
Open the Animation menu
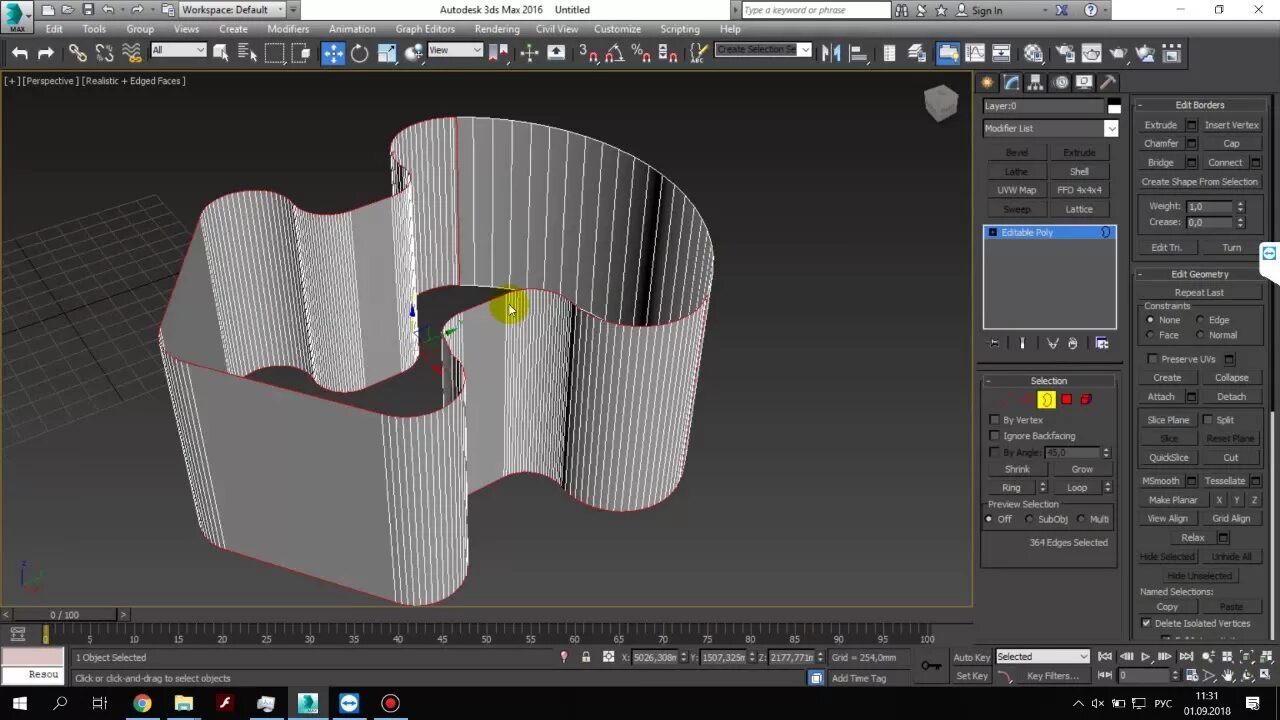pos(352,29)
